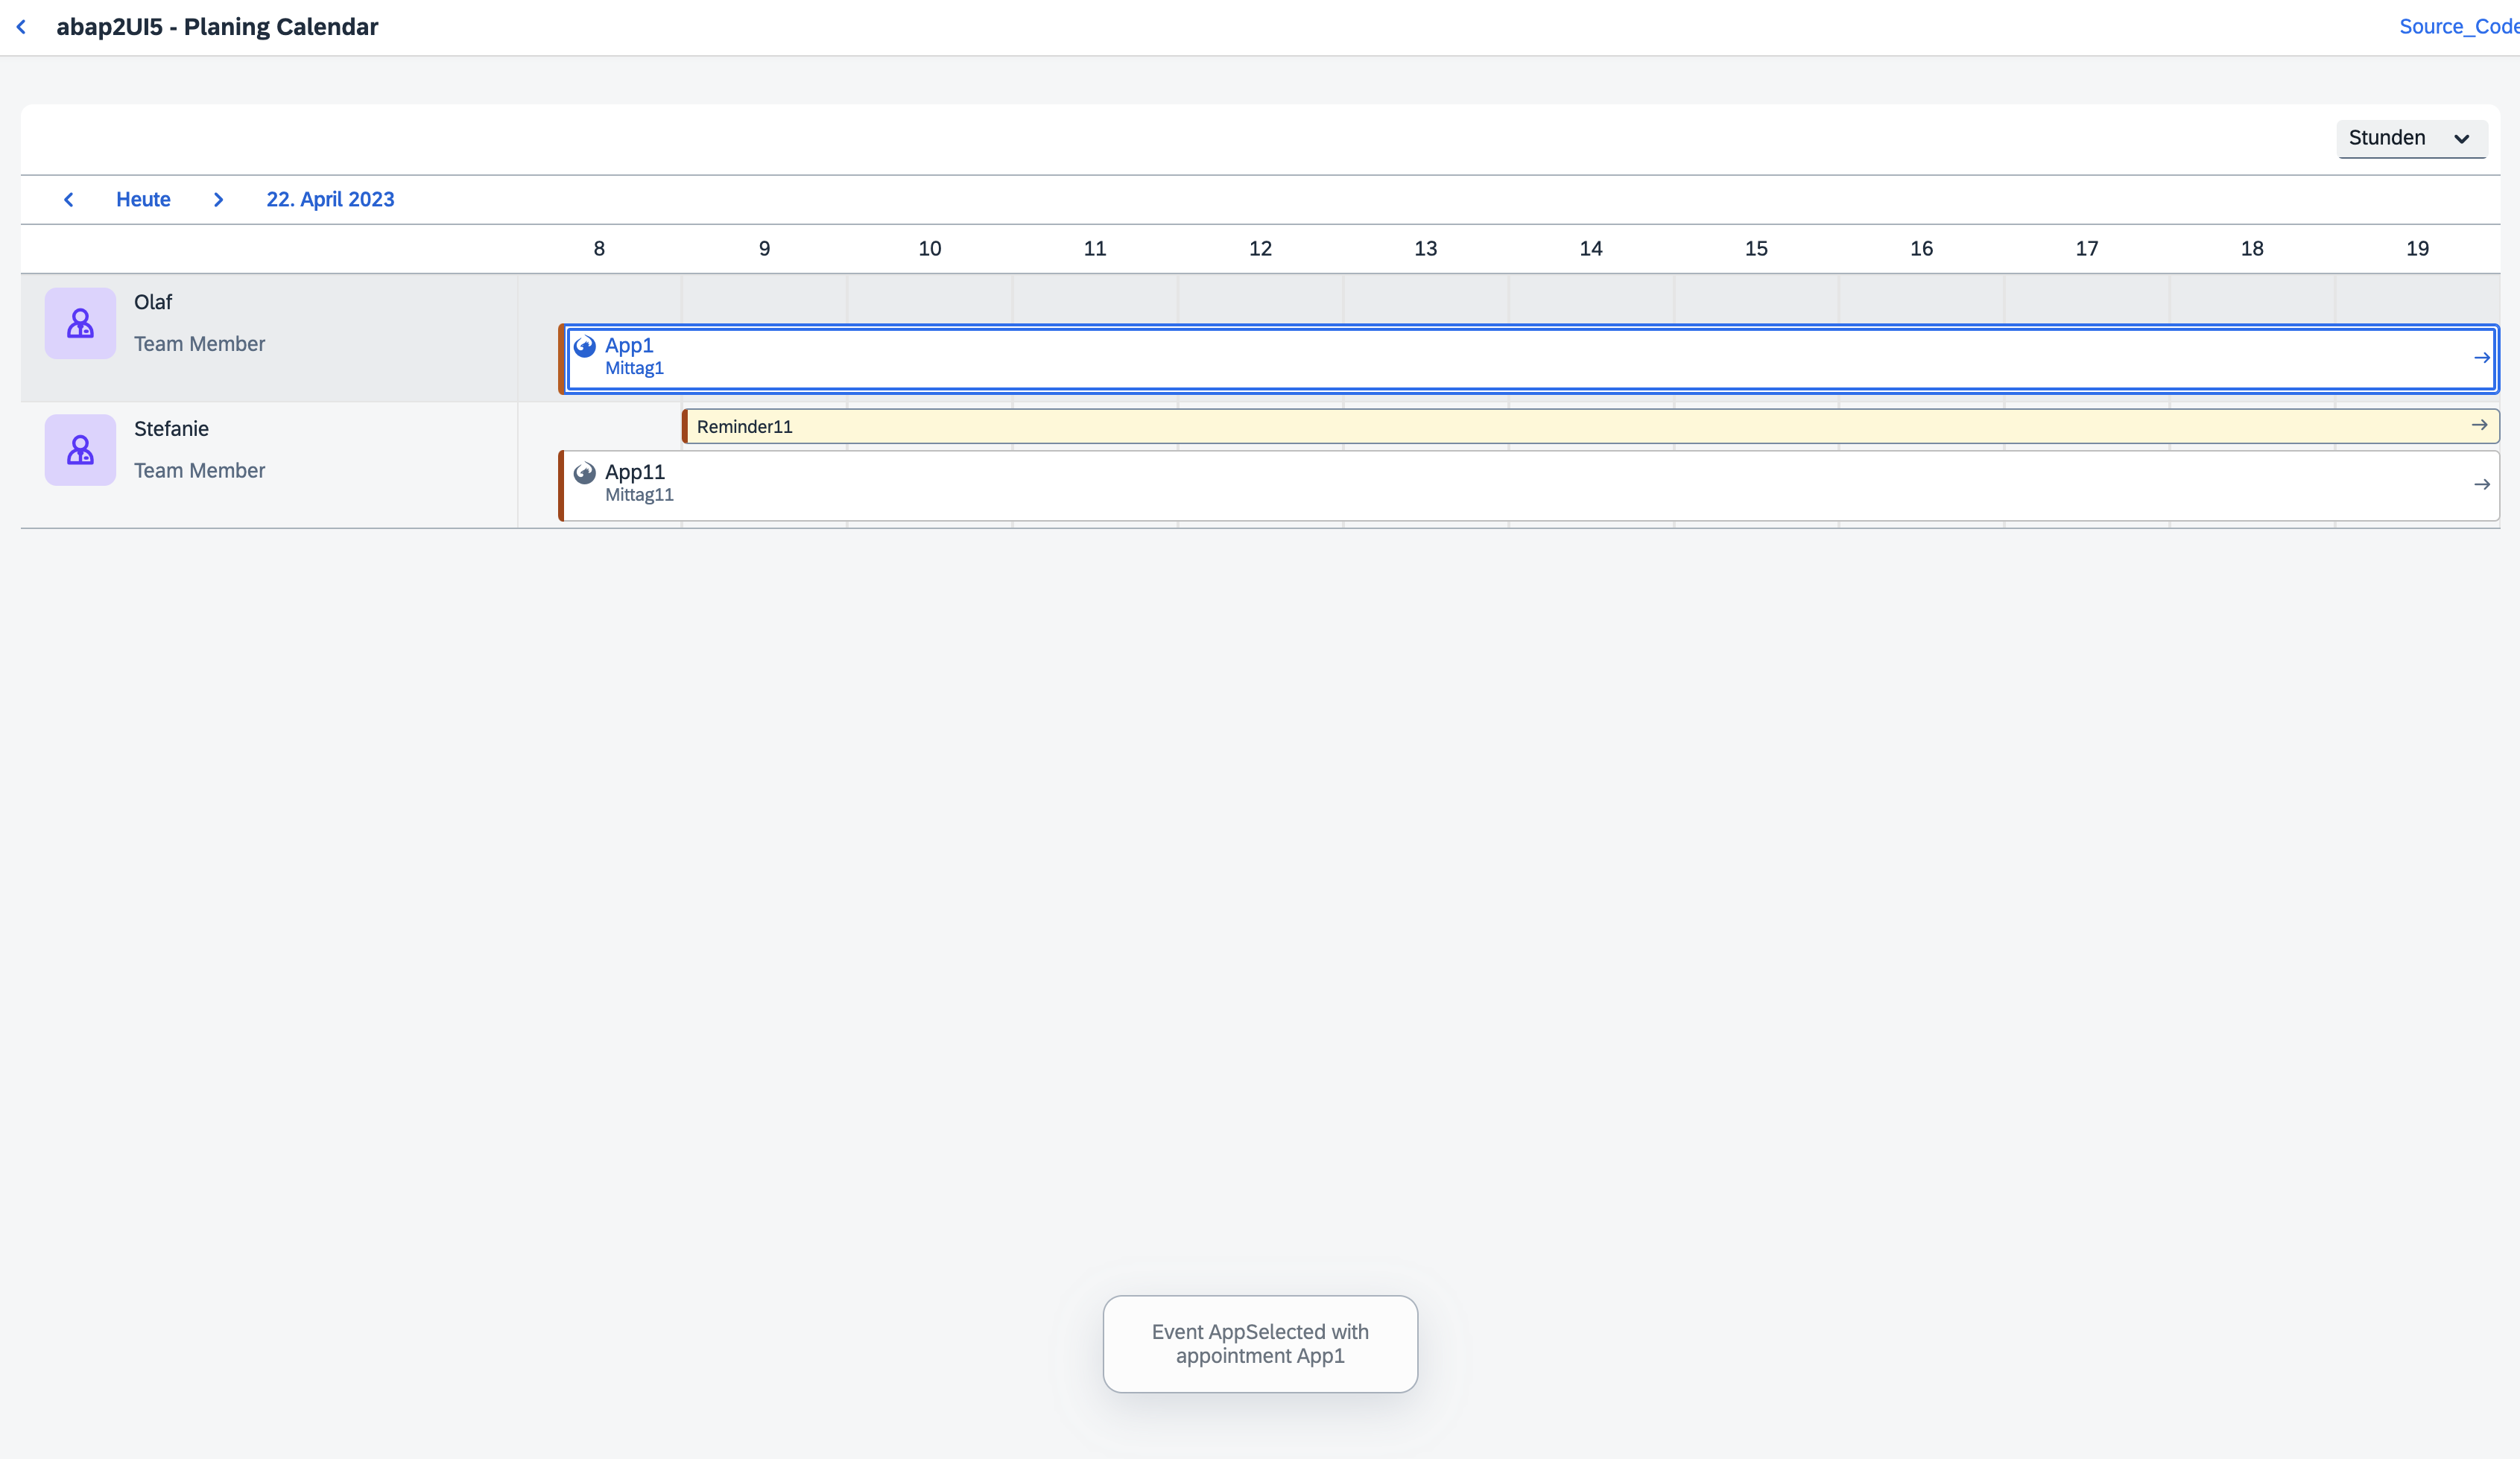Image resolution: width=2520 pixels, height=1459 pixels.
Task: Click the continuation arrow on App11
Action: coord(2482,484)
